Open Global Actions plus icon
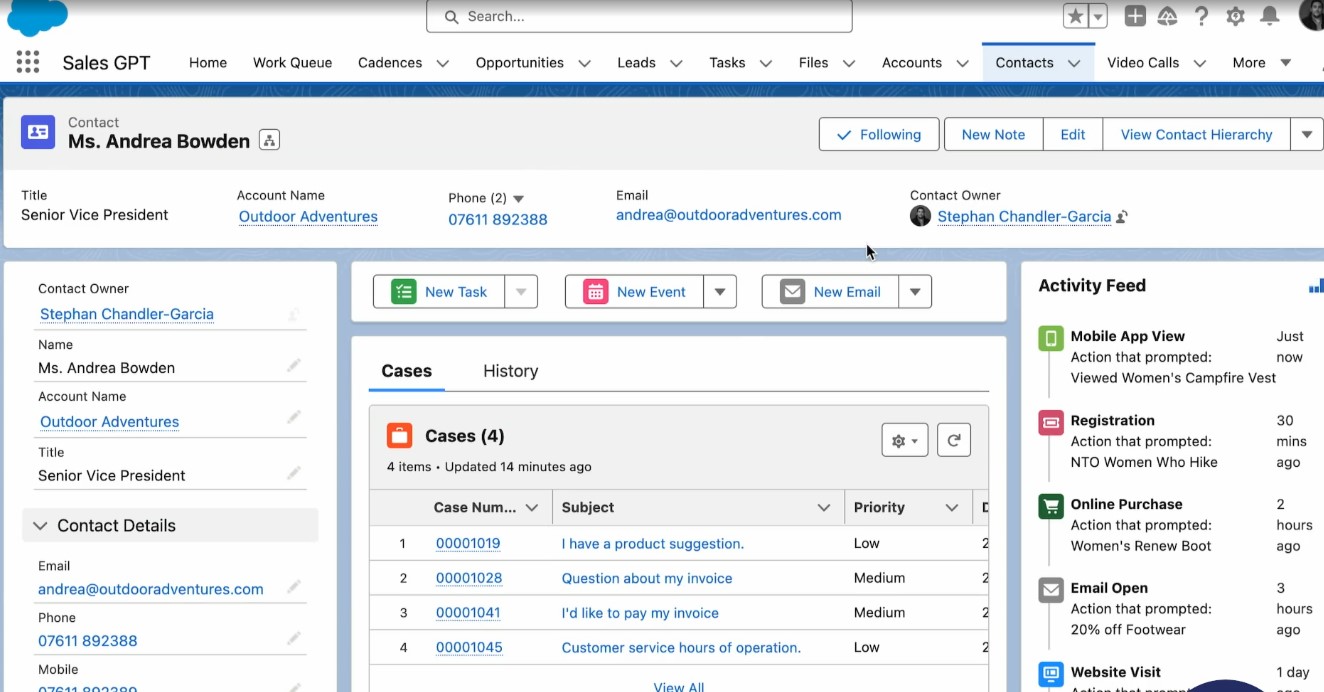 1135,16
